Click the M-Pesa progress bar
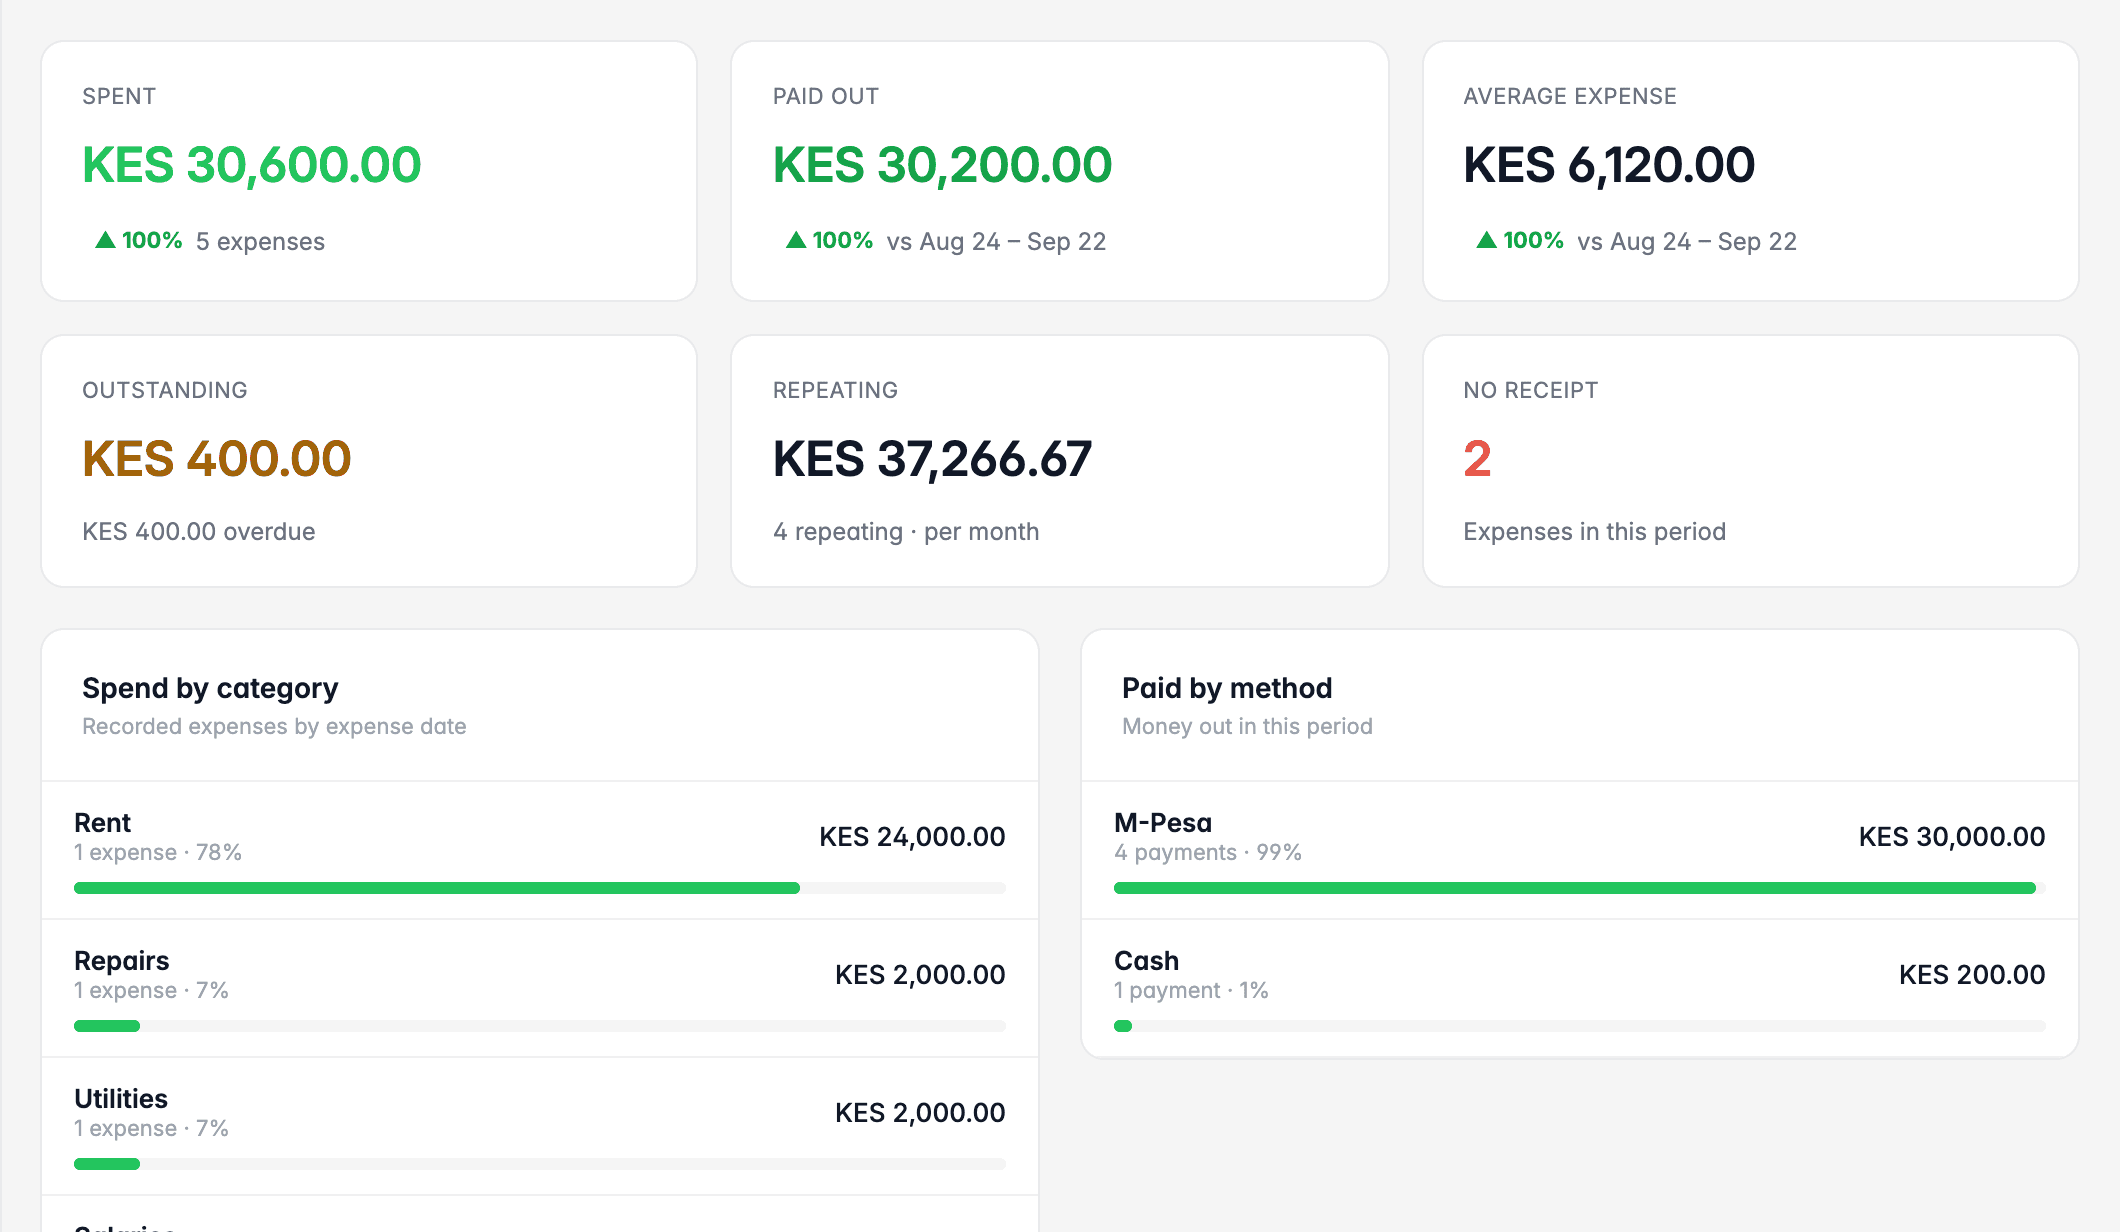This screenshot has width=2120, height=1232. (x=1580, y=888)
